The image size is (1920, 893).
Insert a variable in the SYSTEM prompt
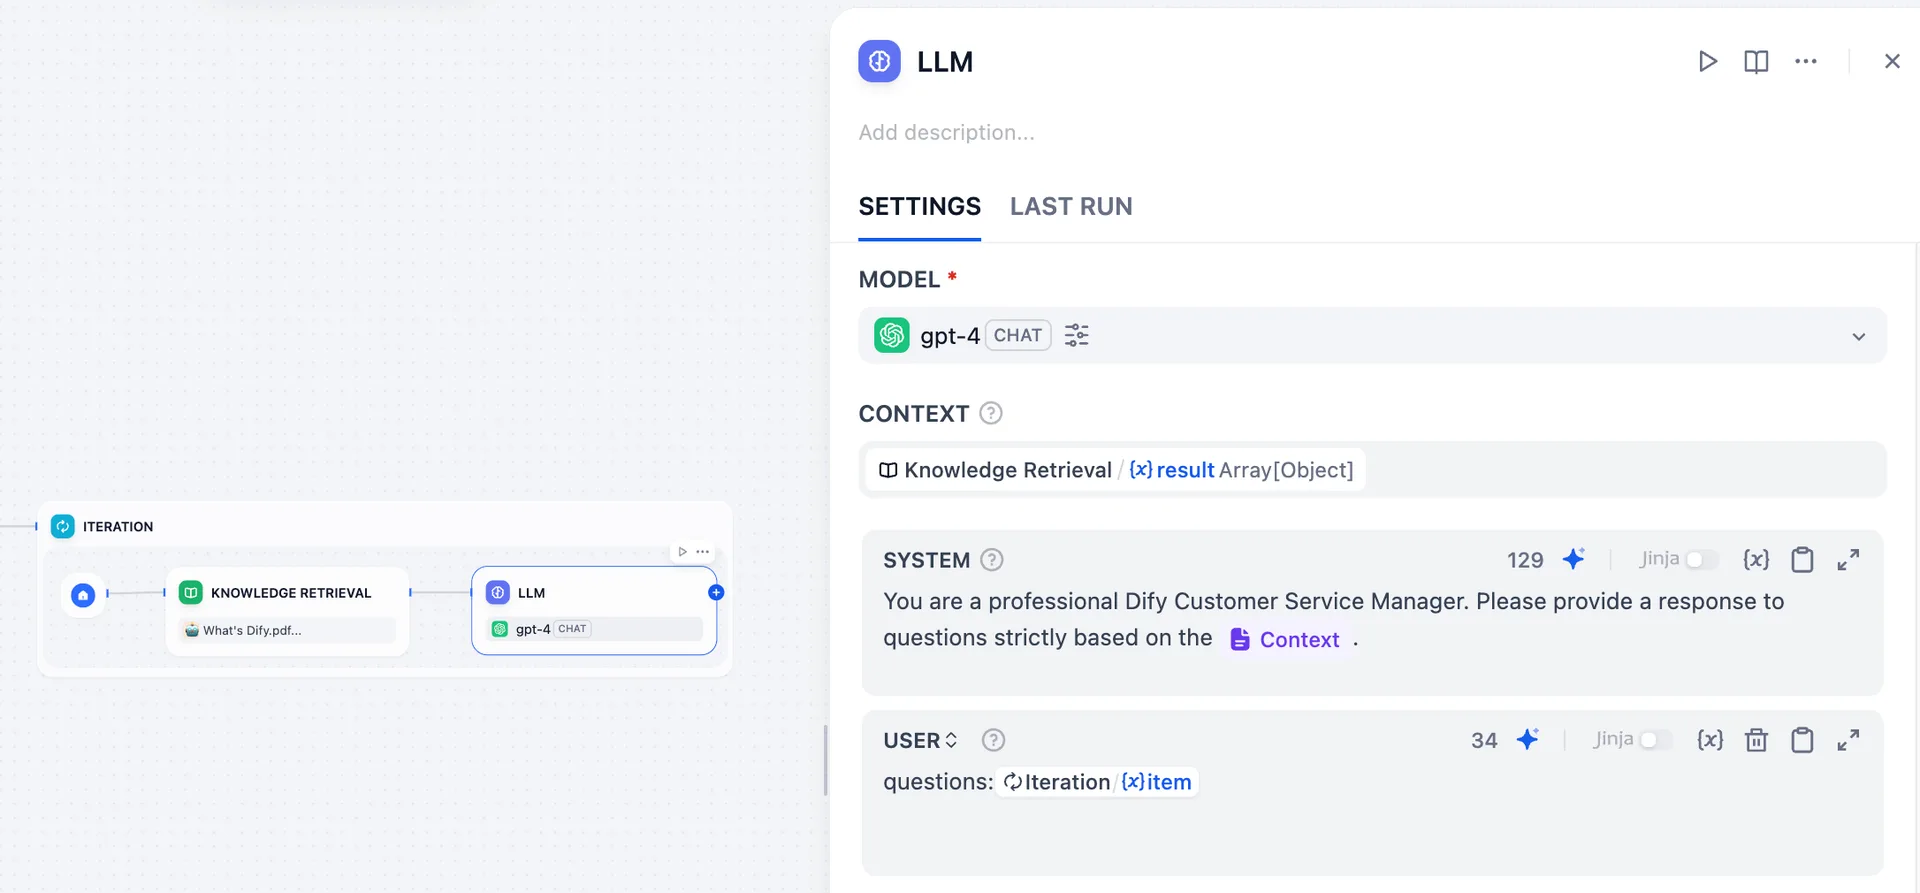[x=1756, y=559]
